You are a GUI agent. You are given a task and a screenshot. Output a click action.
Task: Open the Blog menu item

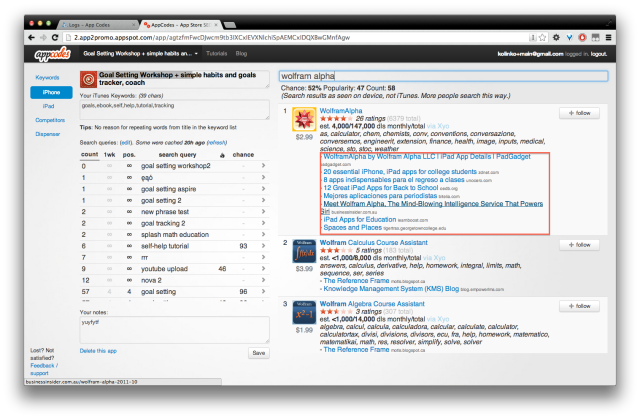click(241, 54)
